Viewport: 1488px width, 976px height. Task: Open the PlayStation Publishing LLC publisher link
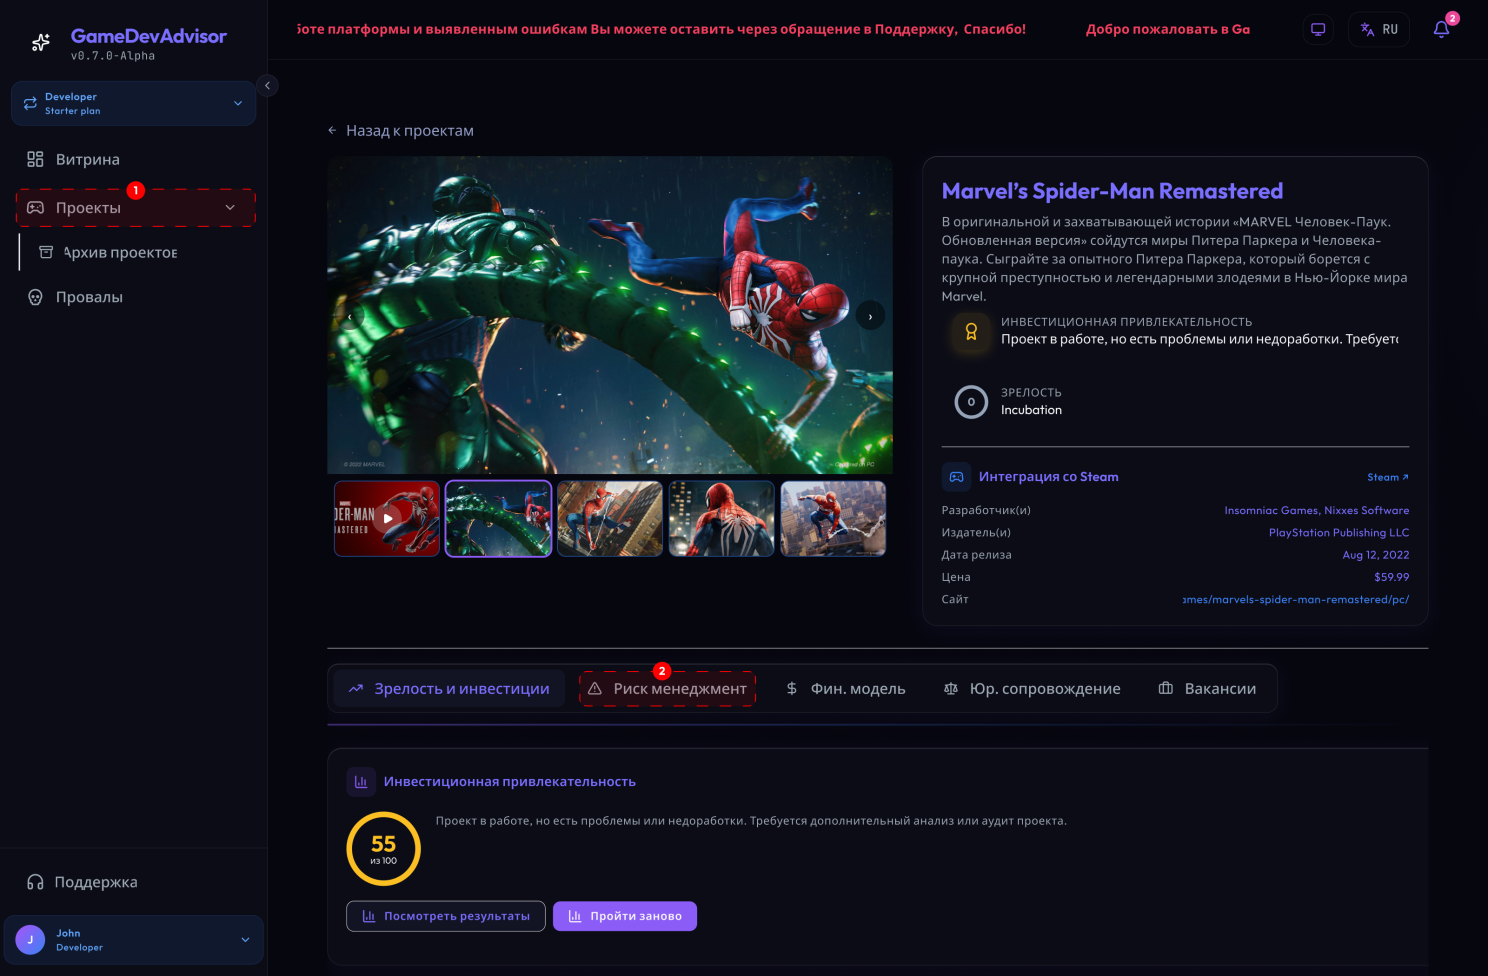[x=1339, y=533]
